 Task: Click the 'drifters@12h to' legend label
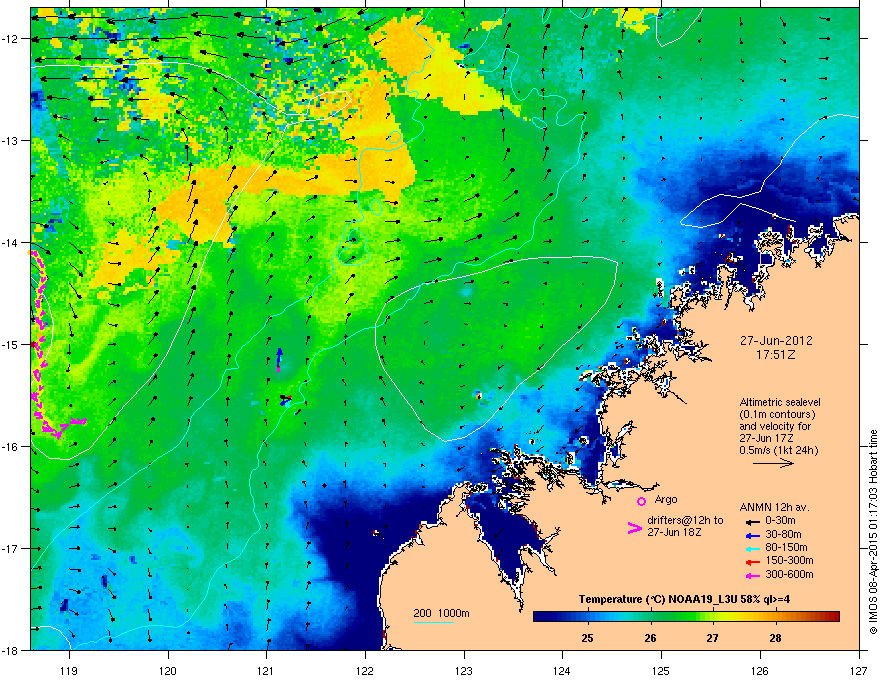[x=685, y=520]
